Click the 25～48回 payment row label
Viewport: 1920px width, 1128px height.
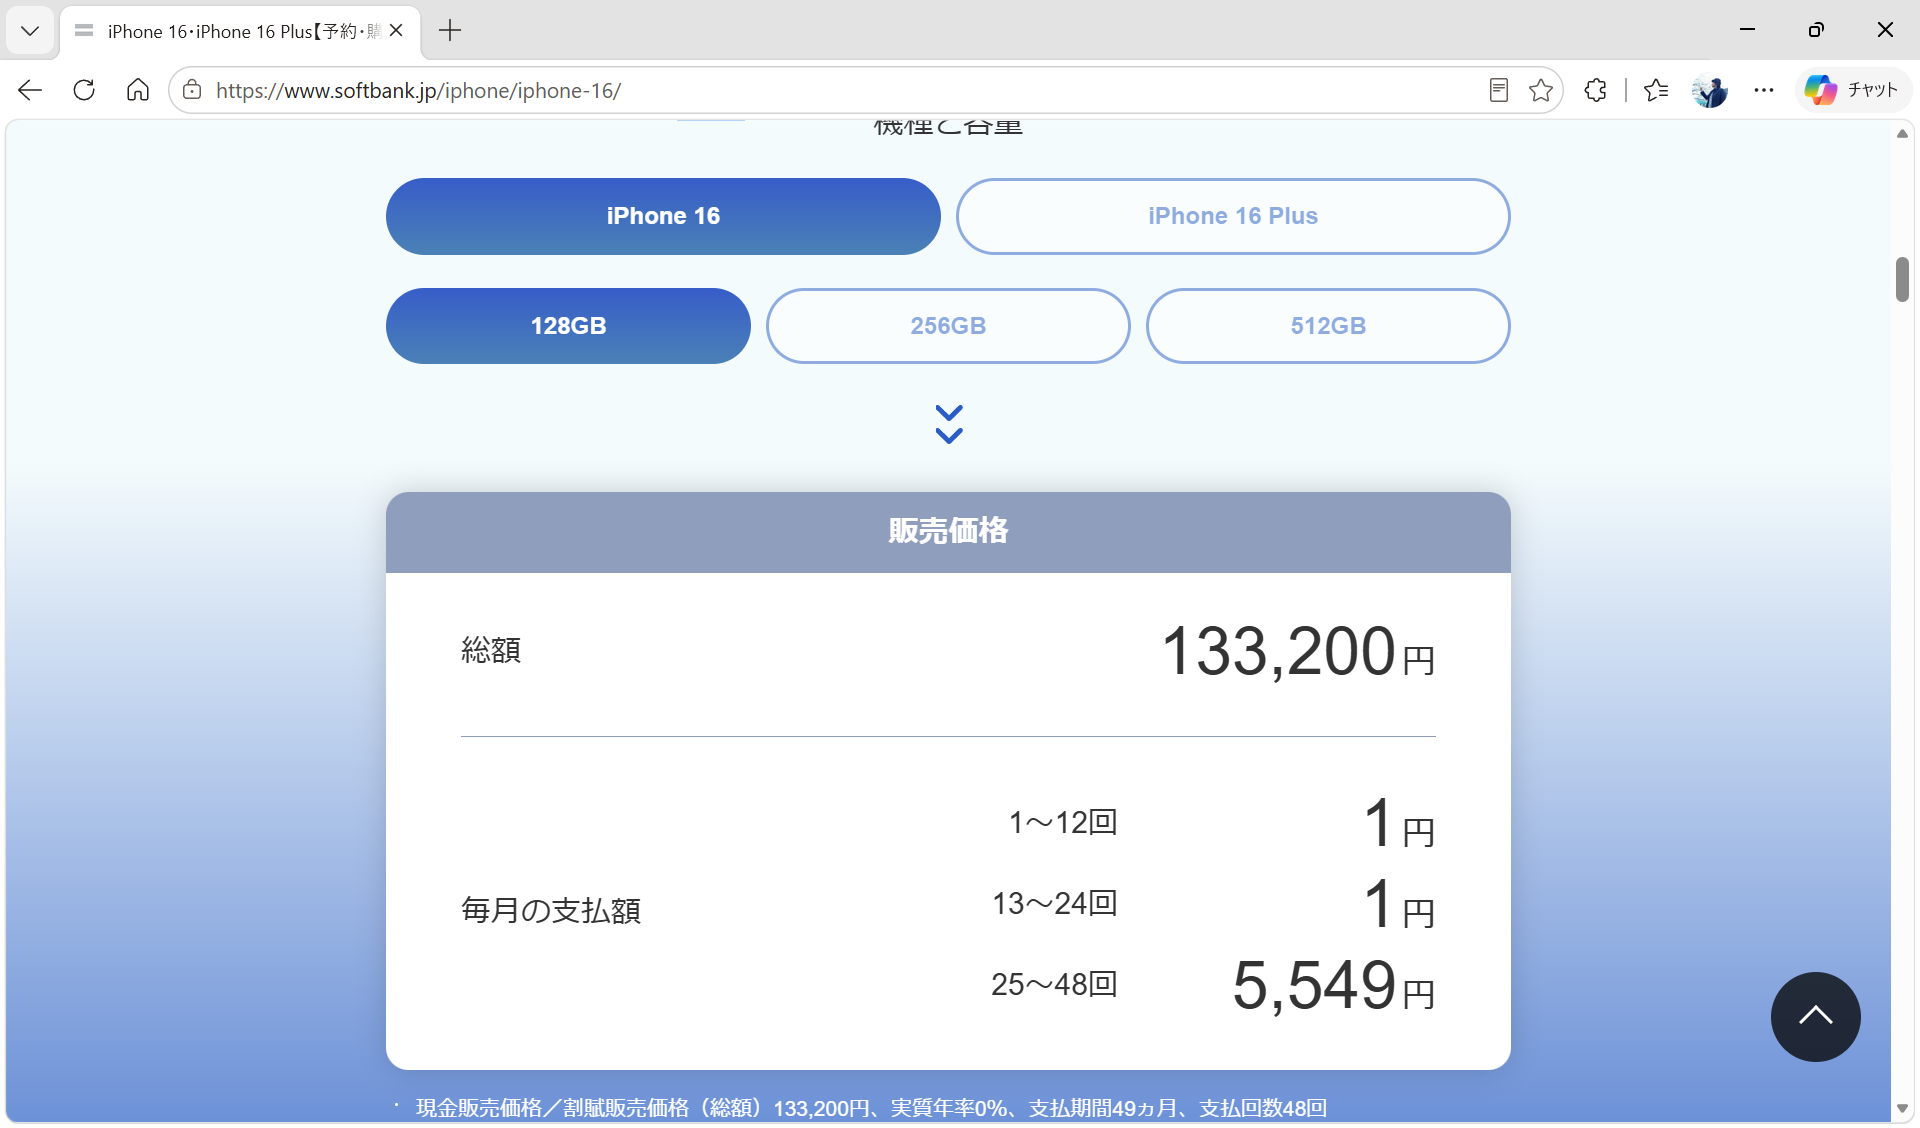[1054, 984]
